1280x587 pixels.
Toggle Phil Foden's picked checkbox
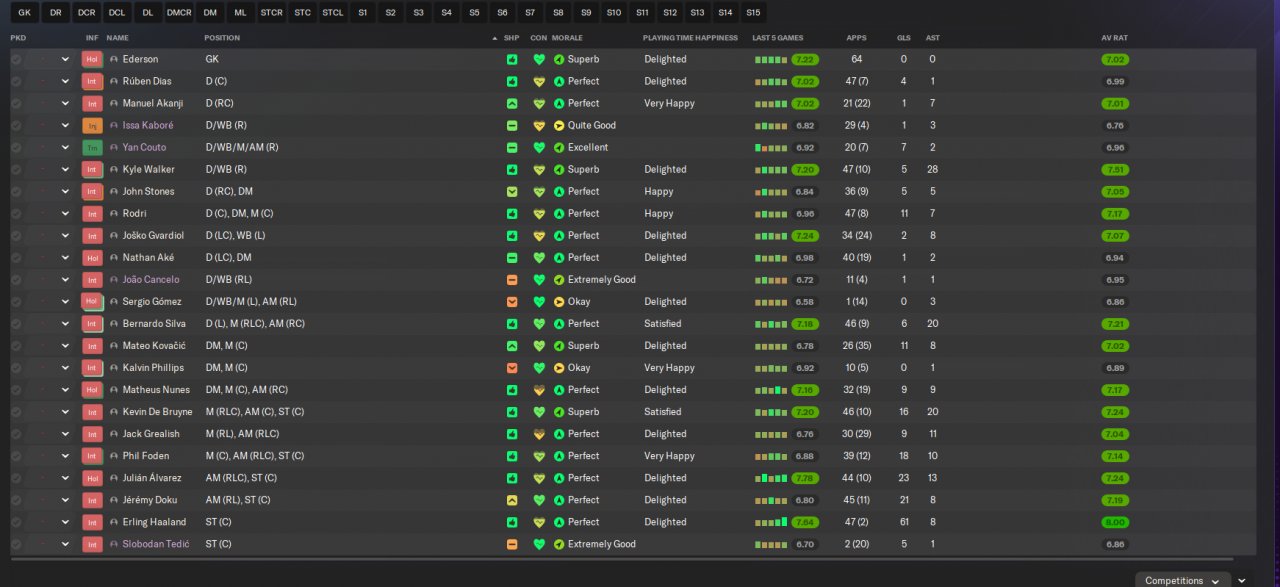(16, 456)
